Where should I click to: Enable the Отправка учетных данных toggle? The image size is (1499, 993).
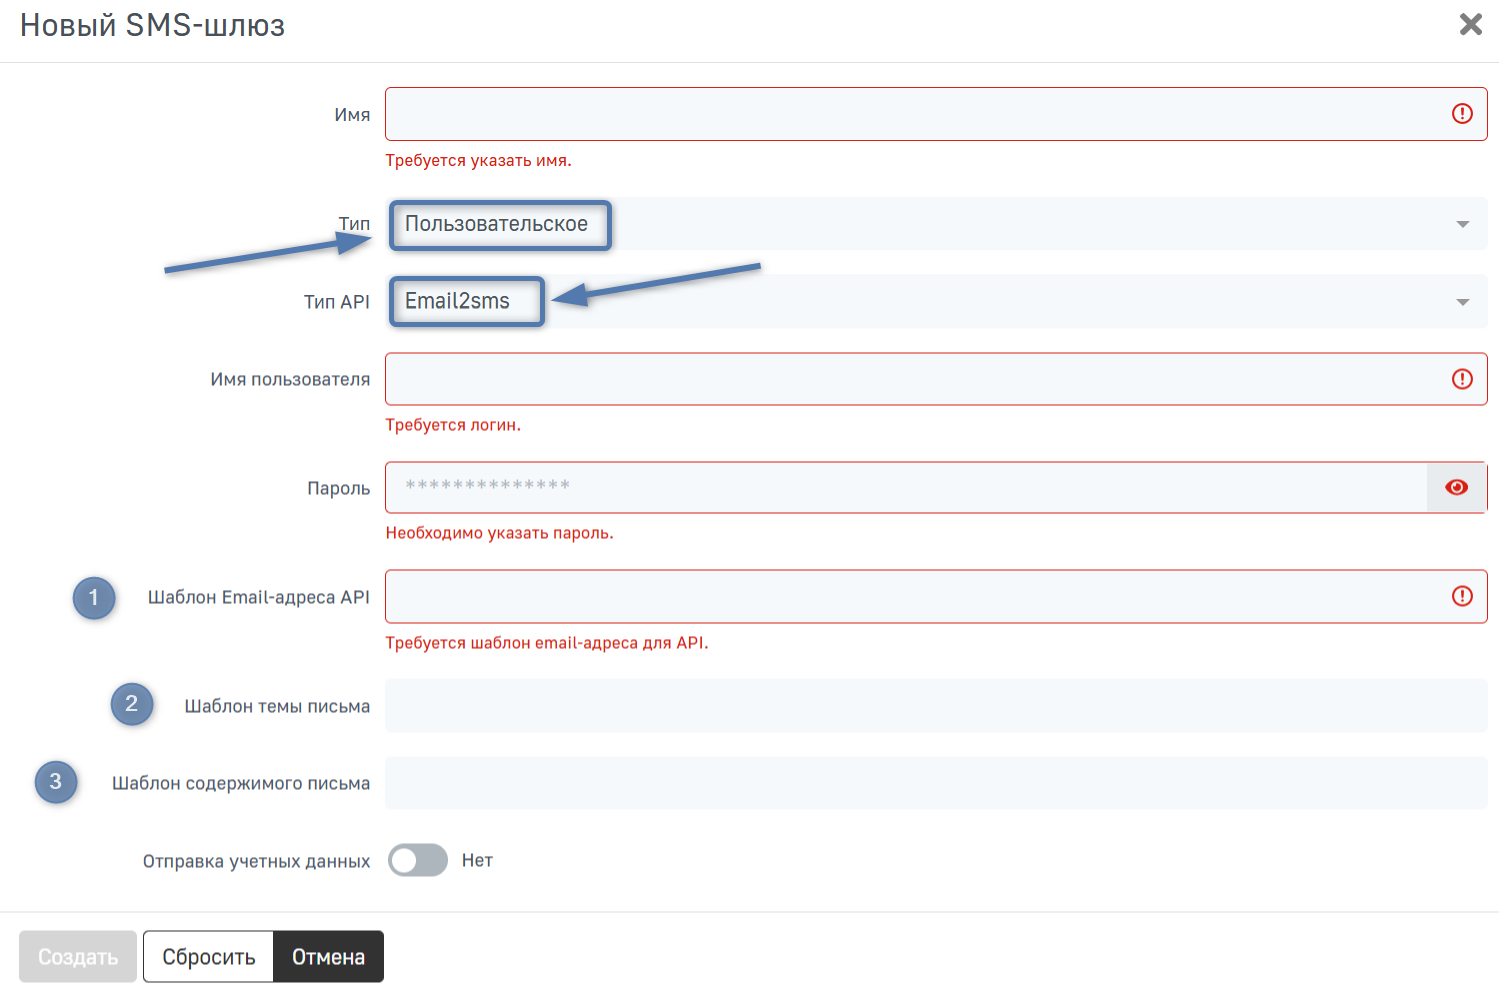click(418, 860)
